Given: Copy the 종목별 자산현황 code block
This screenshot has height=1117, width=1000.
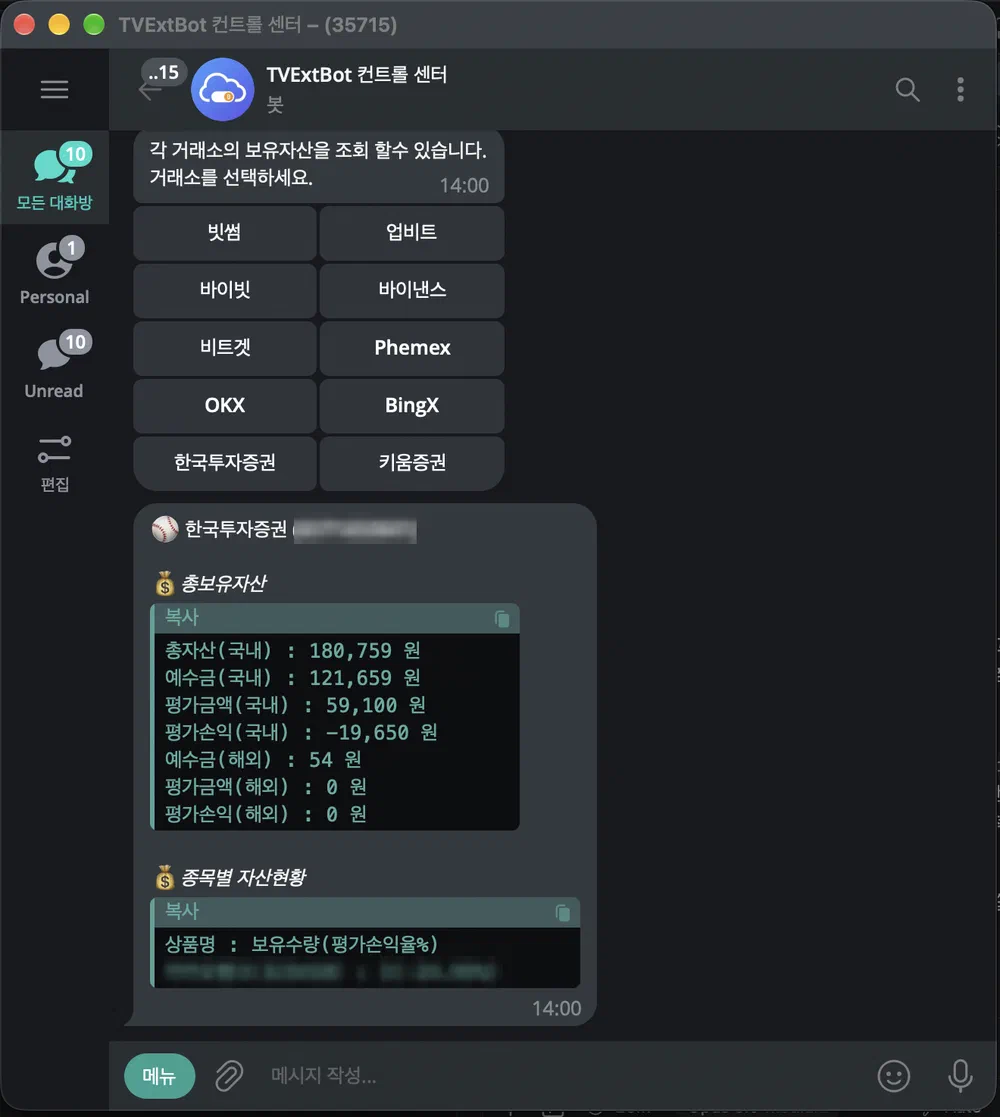Looking at the screenshot, I should (x=562, y=913).
